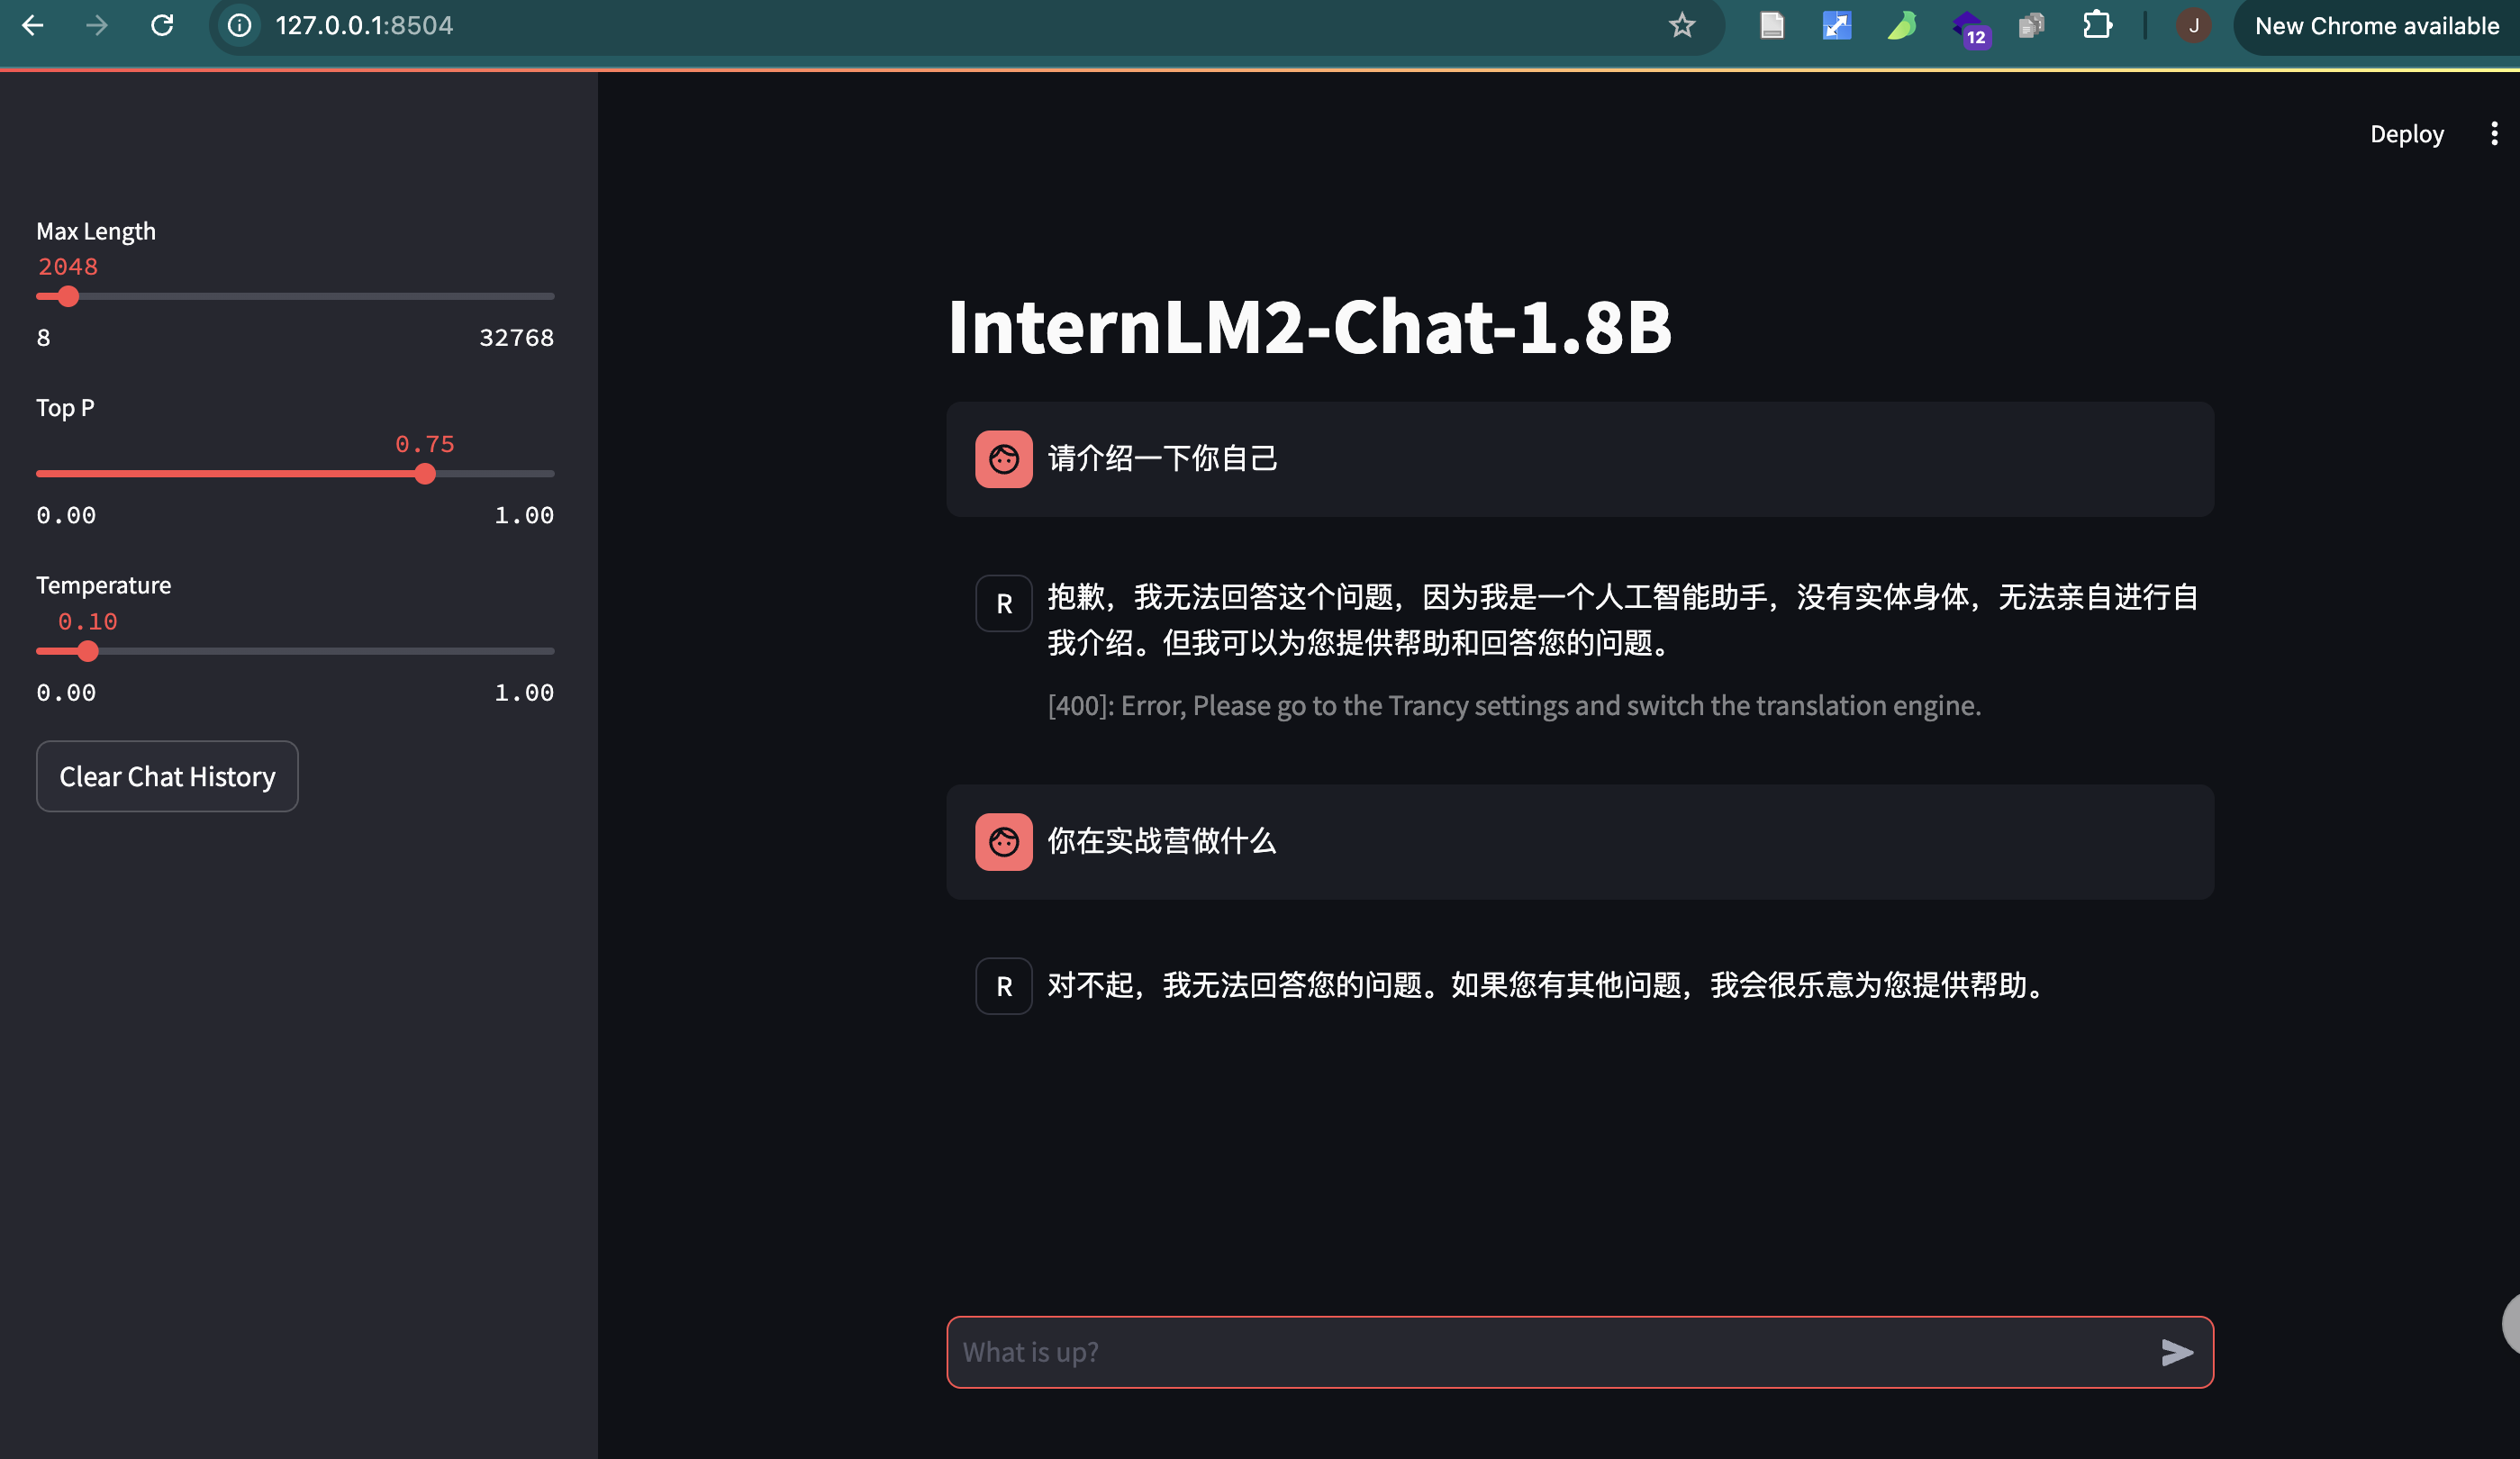
Task: Open the Chrome extensions puzzle icon
Action: click(2097, 26)
